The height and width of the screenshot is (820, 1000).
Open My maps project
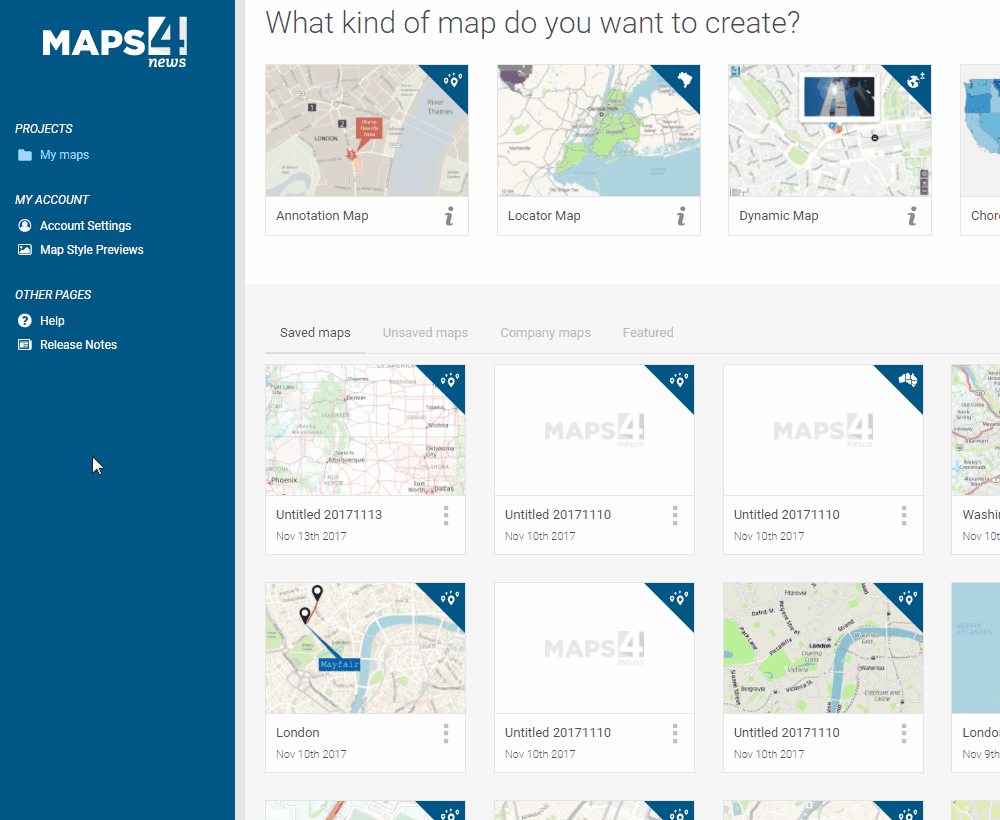click(x=64, y=155)
